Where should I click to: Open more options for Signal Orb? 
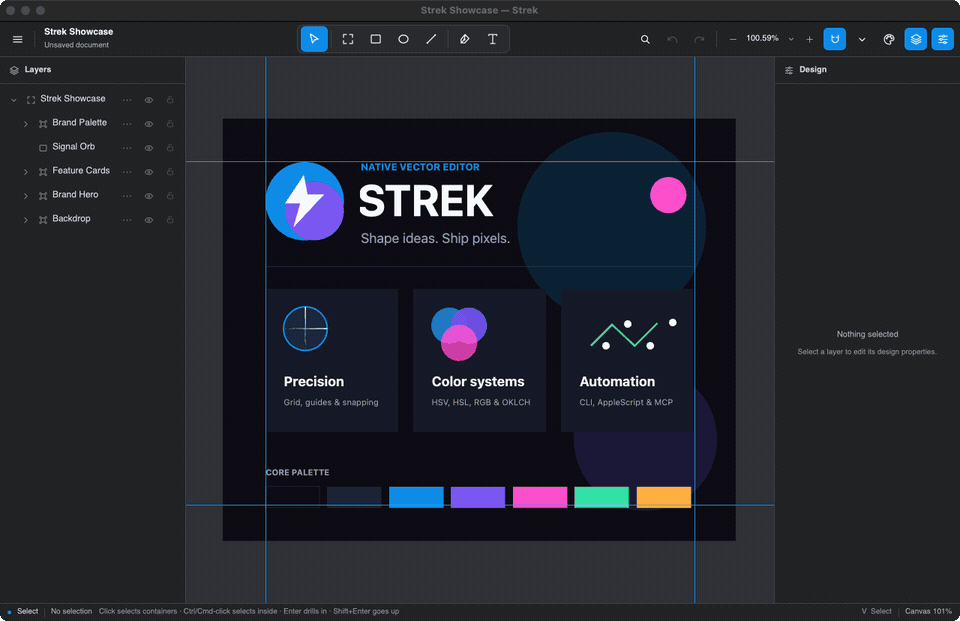[127, 148]
